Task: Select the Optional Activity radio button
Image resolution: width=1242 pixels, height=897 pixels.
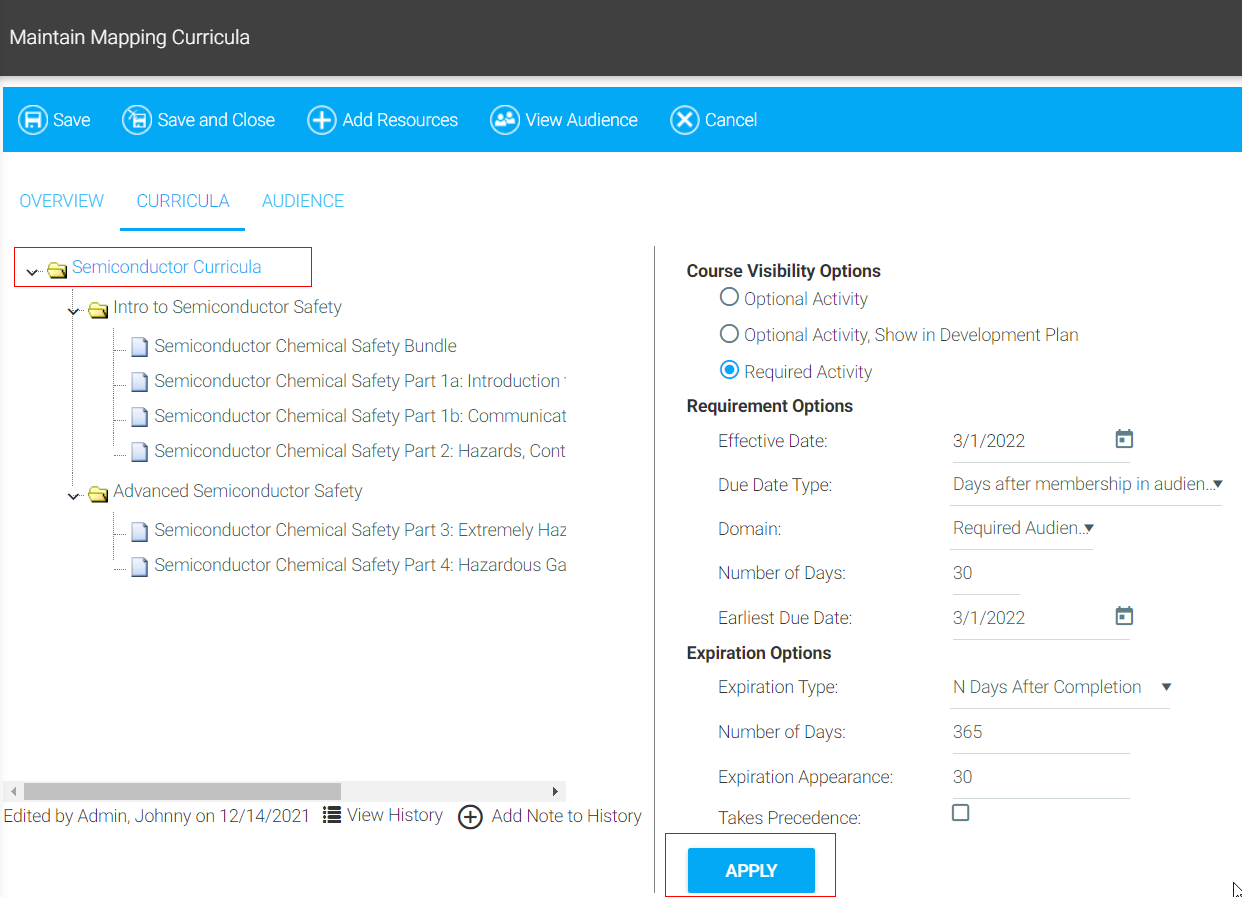Action: [729, 297]
